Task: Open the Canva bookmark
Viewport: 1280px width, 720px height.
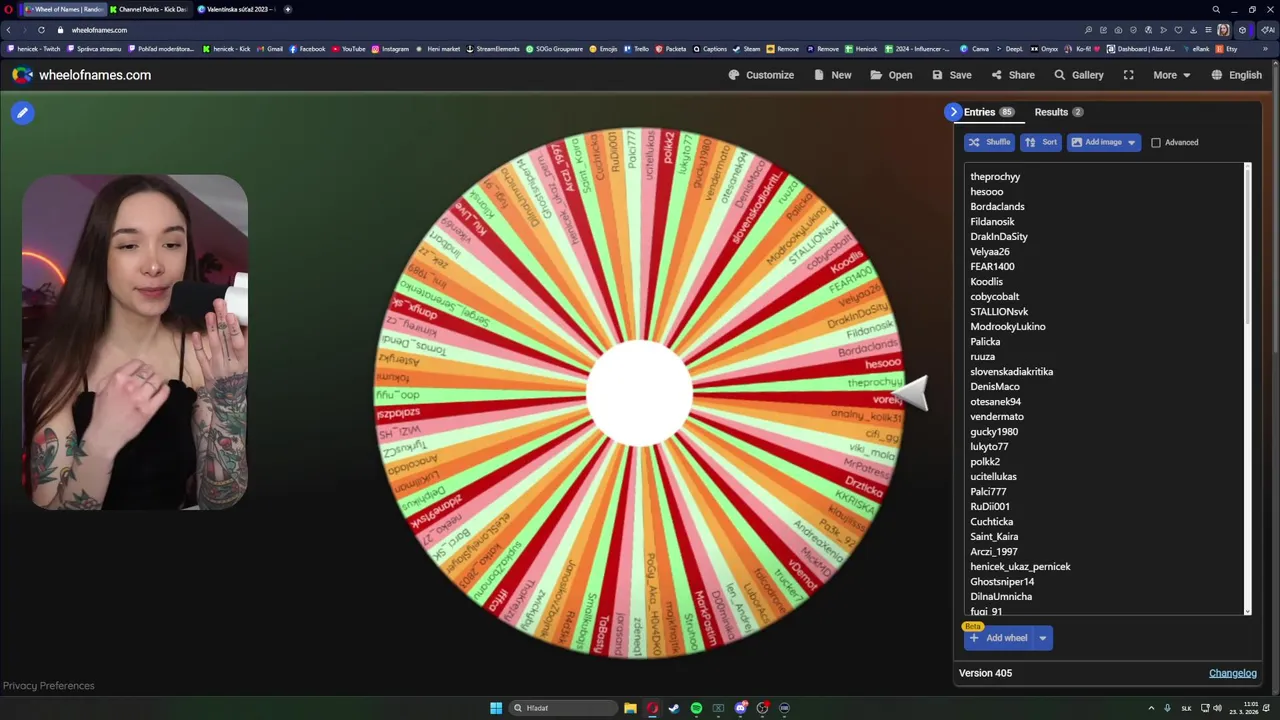Action: (975, 48)
